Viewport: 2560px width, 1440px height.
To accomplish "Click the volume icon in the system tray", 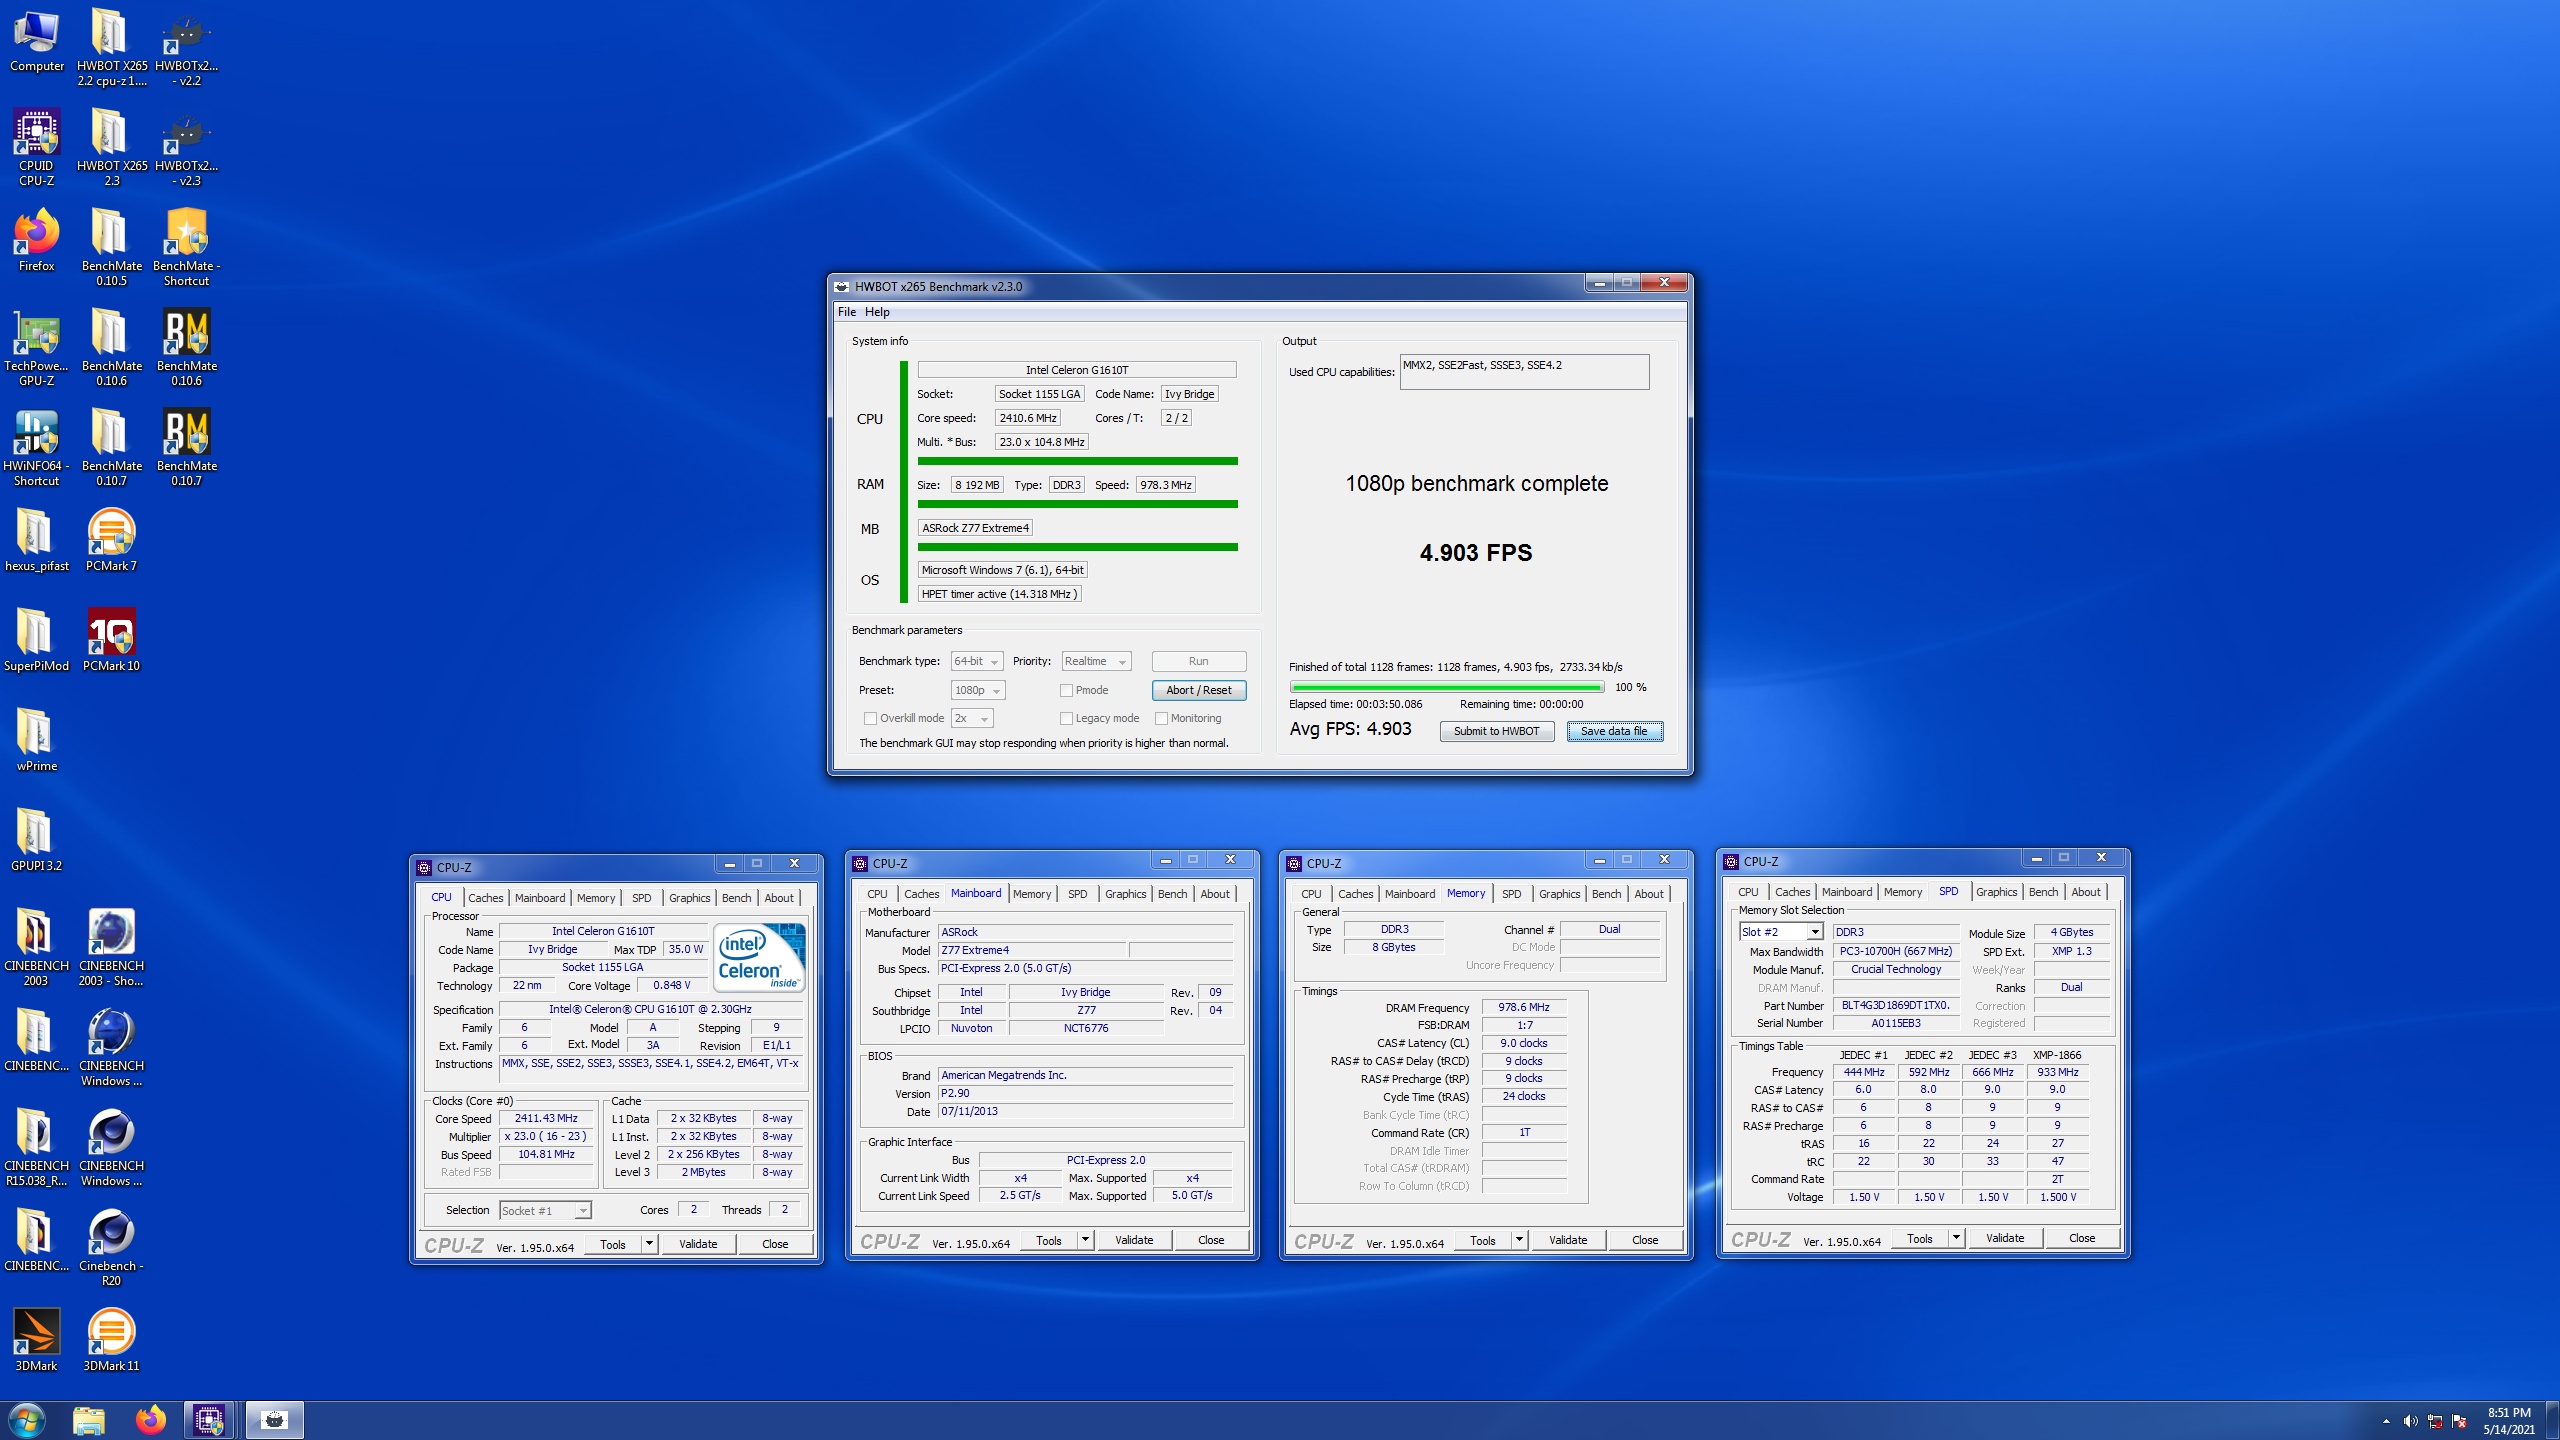I will [x=2410, y=1421].
